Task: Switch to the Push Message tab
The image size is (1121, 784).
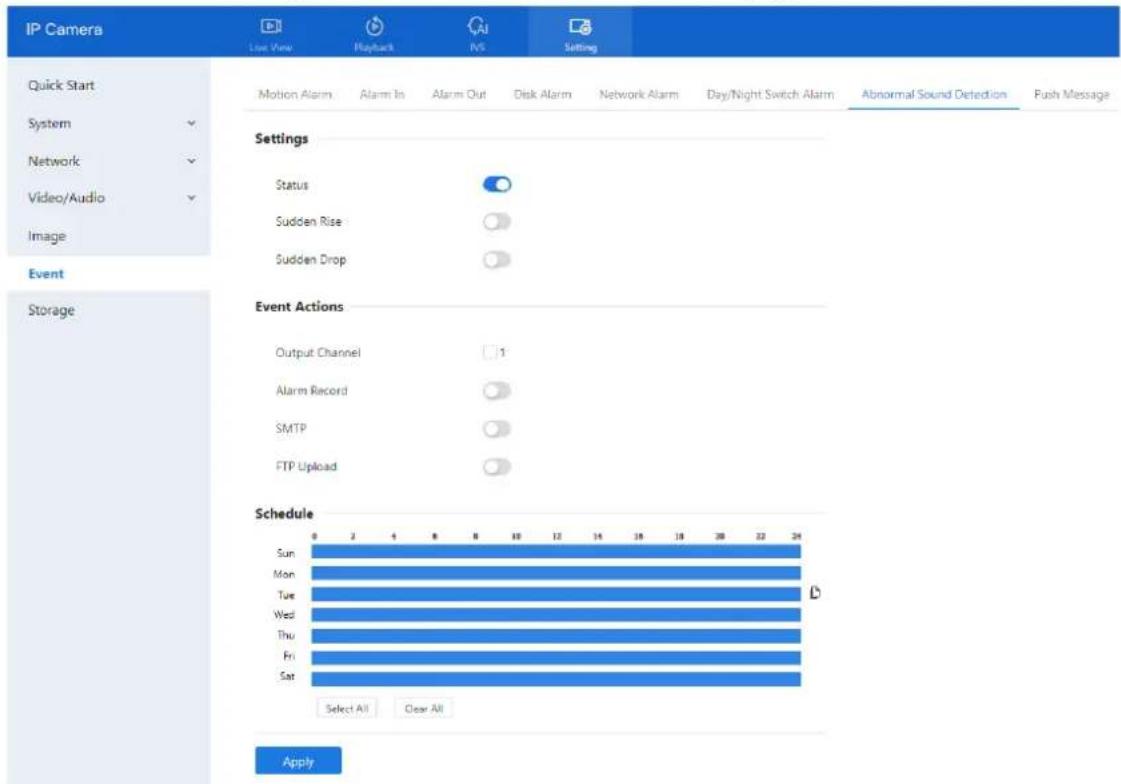Action: (x=1071, y=94)
